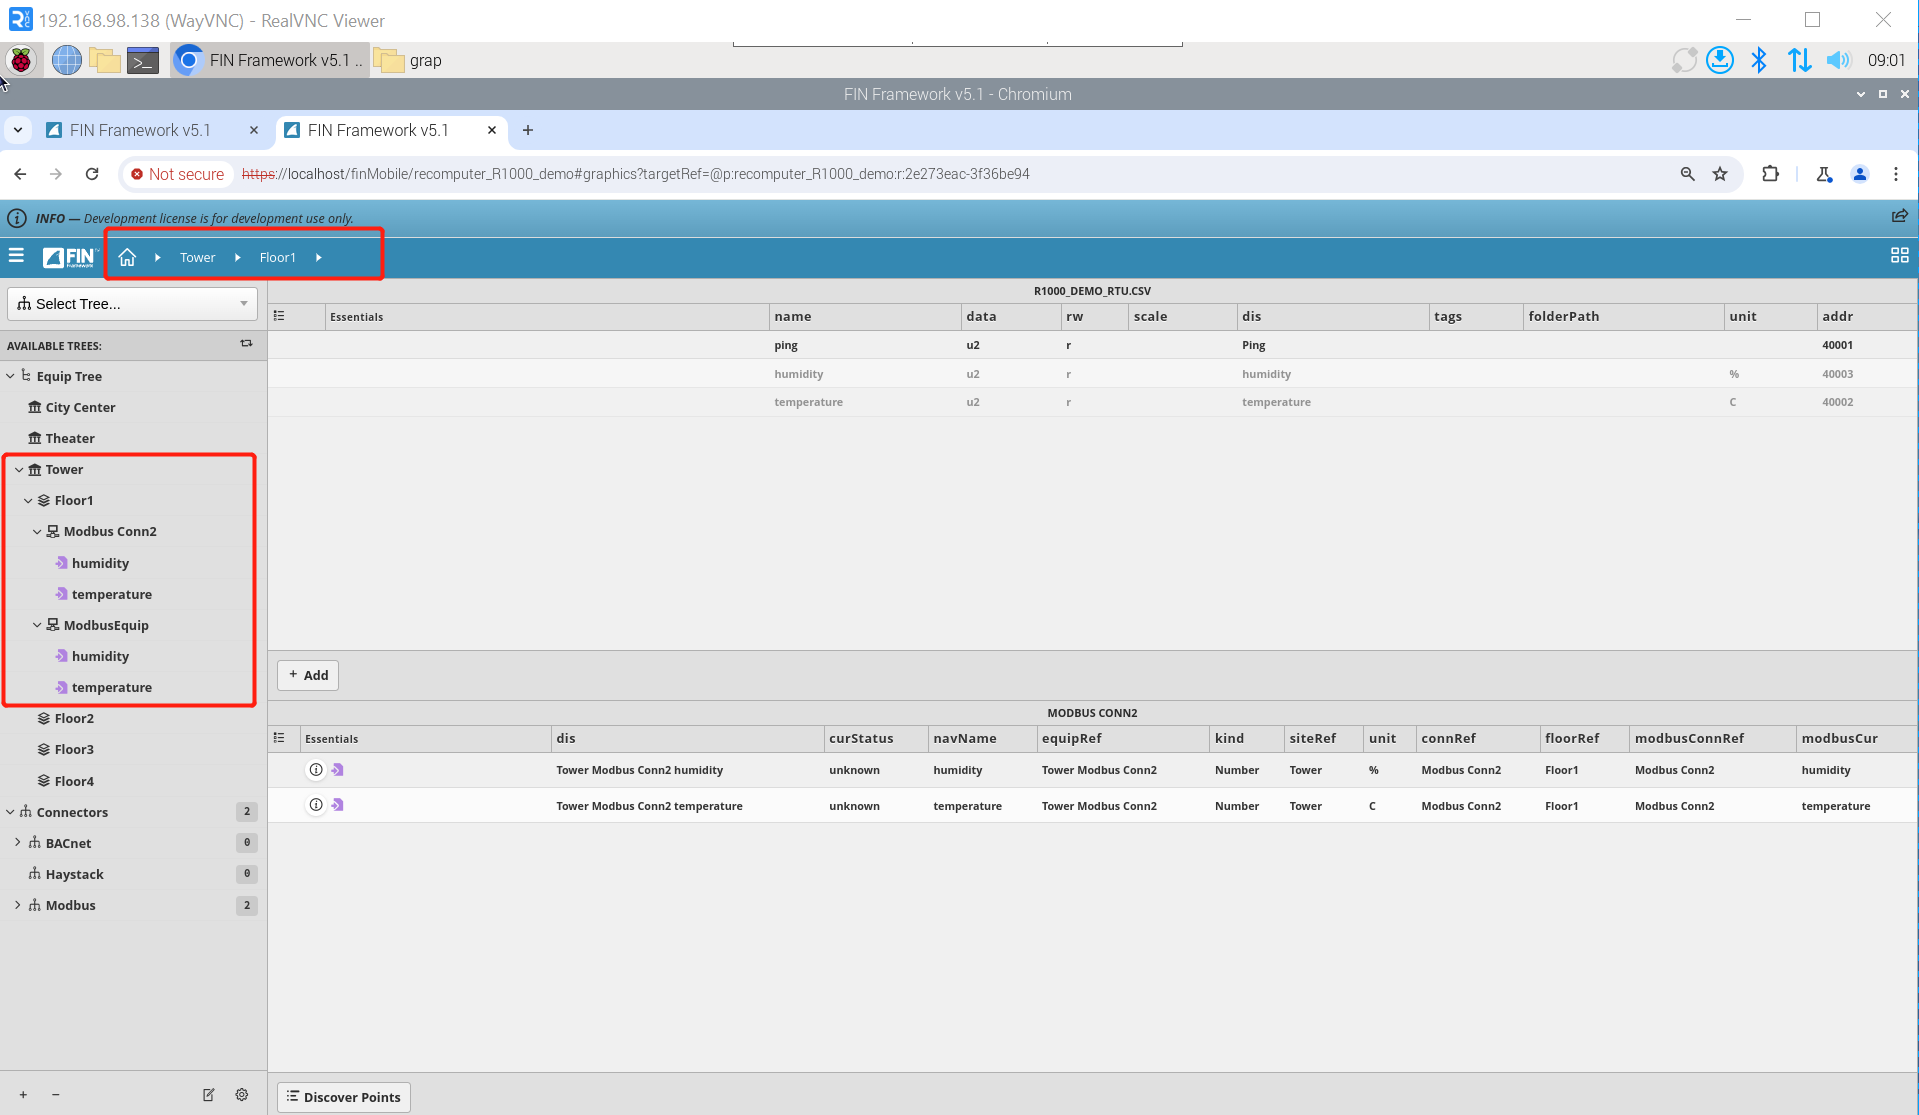Expand breadcrumb arrow after Floor1

pos(319,257)
